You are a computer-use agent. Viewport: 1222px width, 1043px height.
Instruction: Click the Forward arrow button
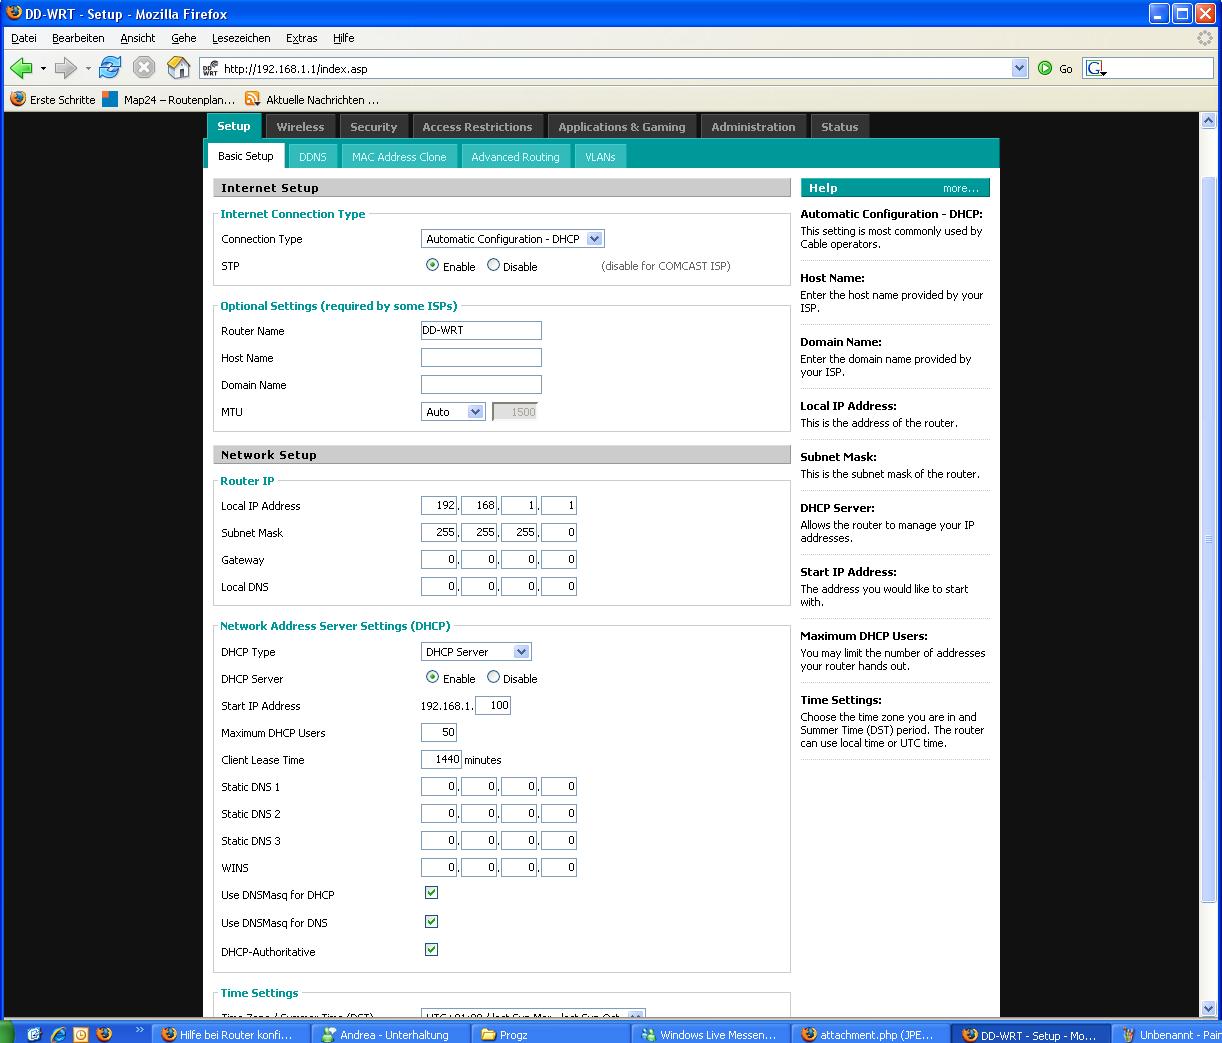pyautogui.click(x=65, y=68)
